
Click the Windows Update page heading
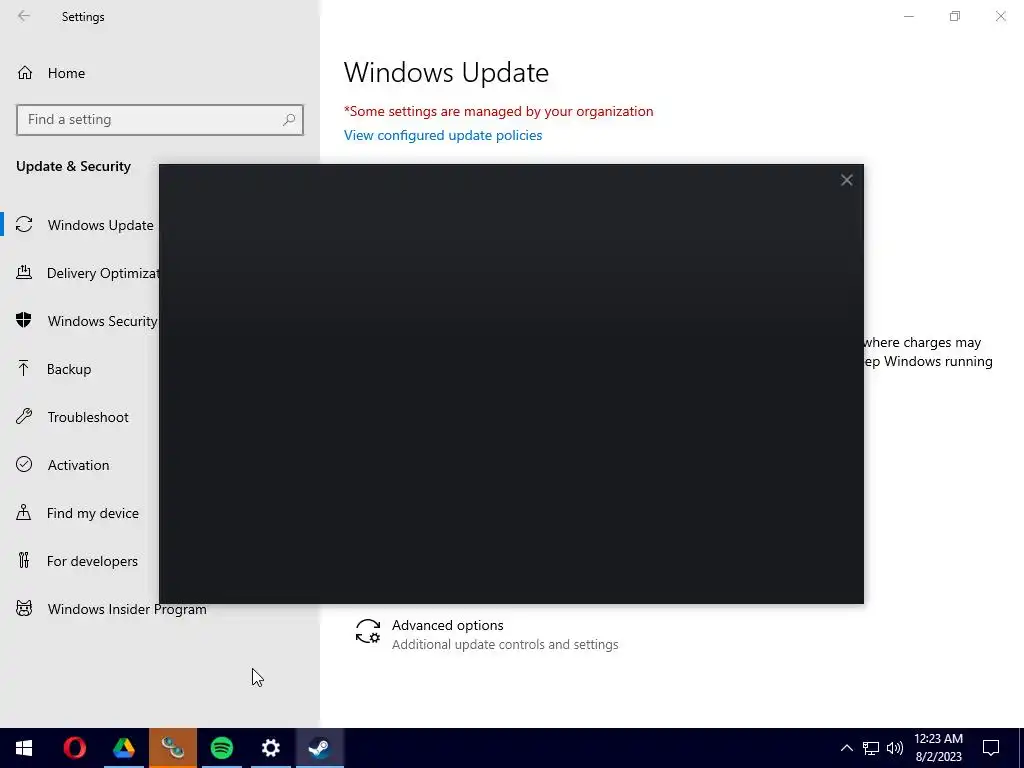[x=446, y=72]
